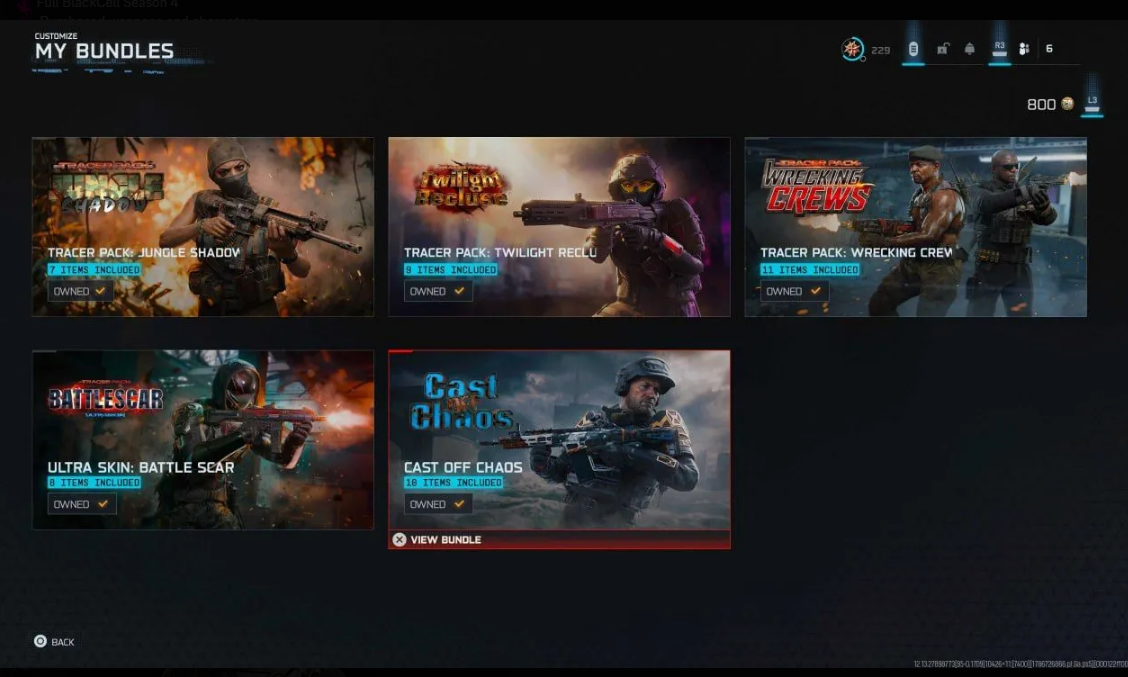The image size is (1128, 677).
Task: Click the X icon beside View Bundle
Action: point(399,540)
